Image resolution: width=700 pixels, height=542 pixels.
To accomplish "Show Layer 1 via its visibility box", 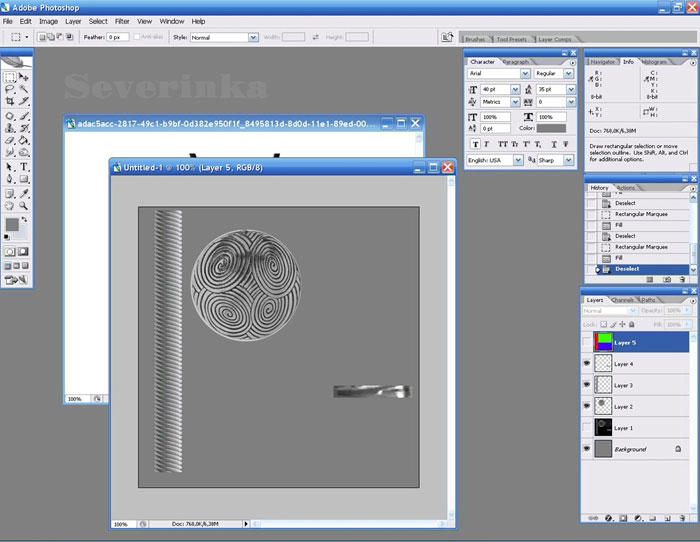I will [x=587, y=428].
